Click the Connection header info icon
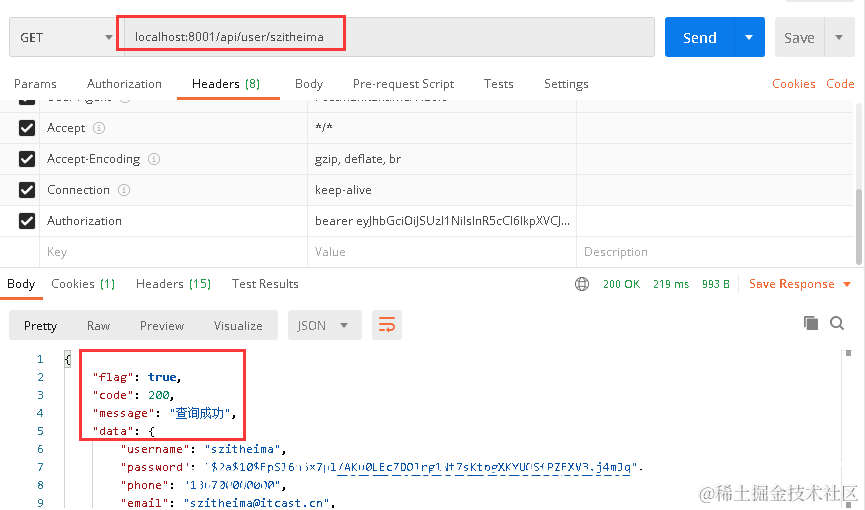 [124, 190]
